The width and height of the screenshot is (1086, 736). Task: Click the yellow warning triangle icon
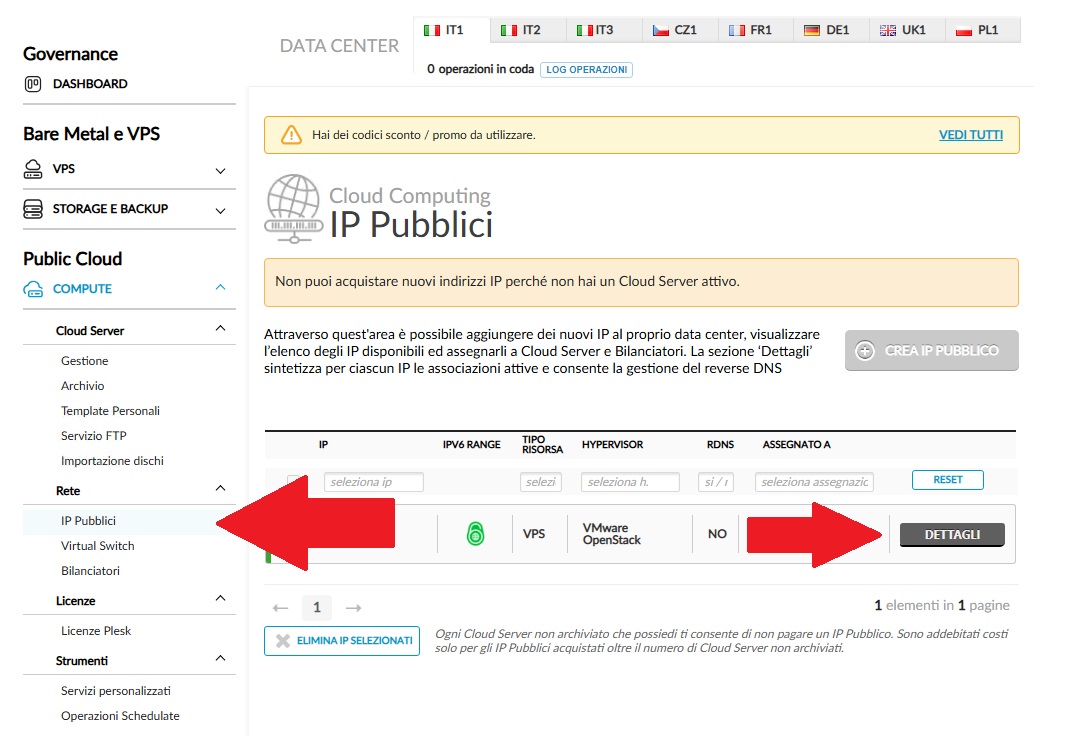(290, 135)
